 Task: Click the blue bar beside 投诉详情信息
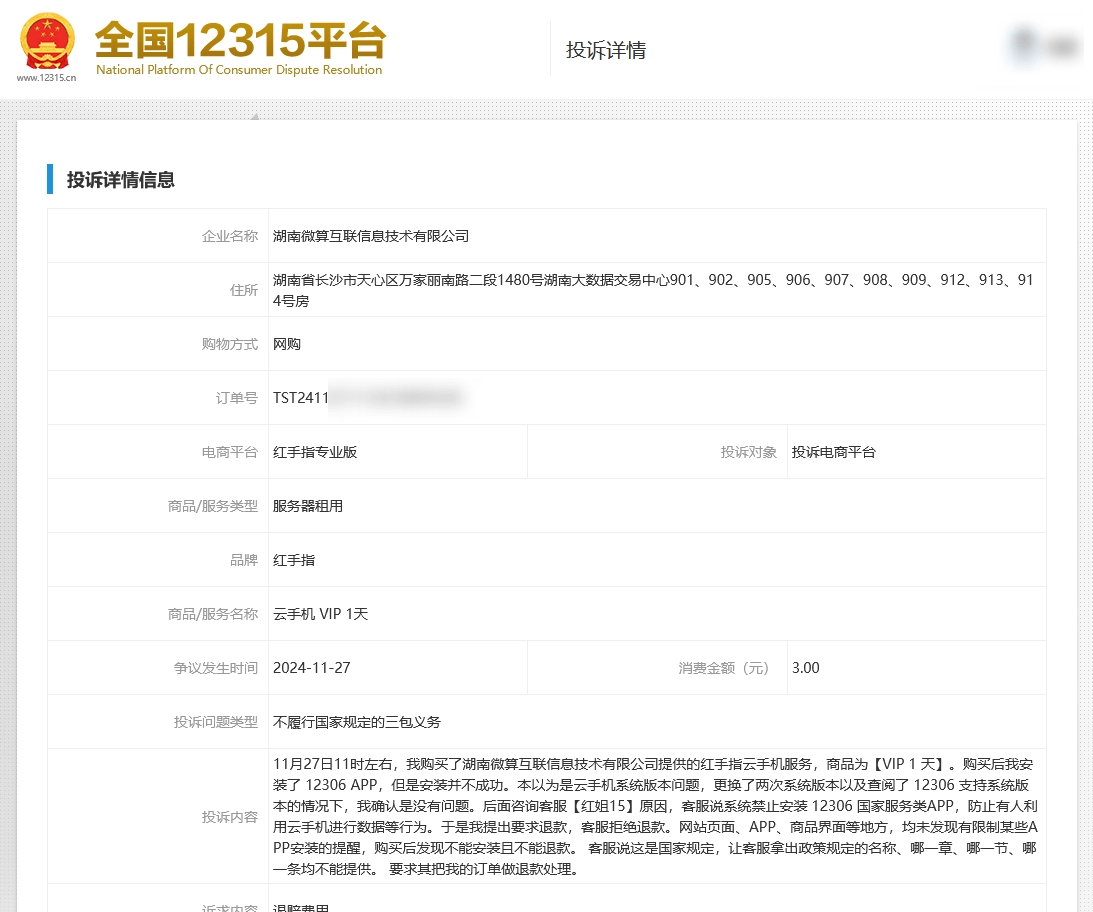coord(50,179)
